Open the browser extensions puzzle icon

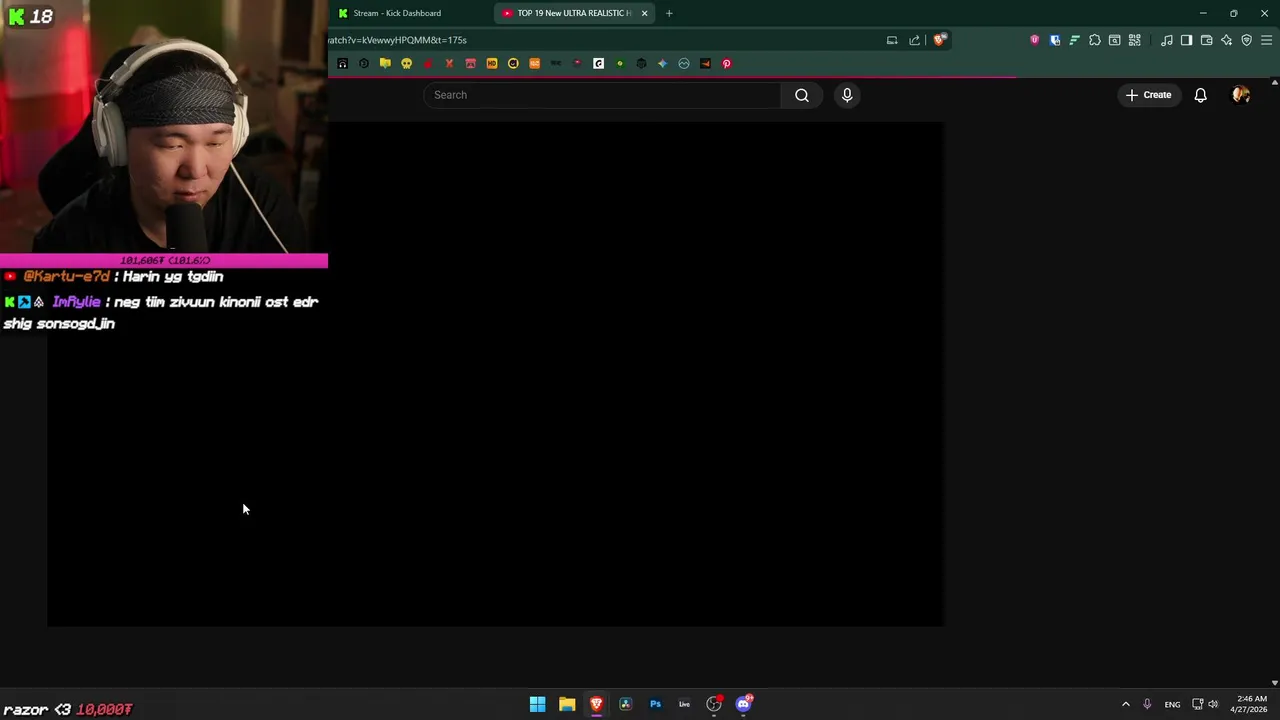[1094, 40]
